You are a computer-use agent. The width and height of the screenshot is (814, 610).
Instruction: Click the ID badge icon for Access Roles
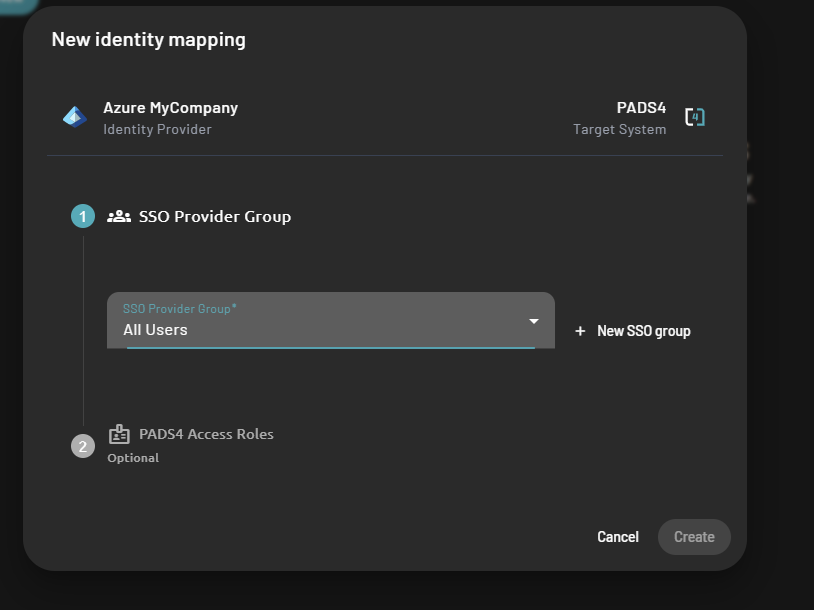point(119,435)
